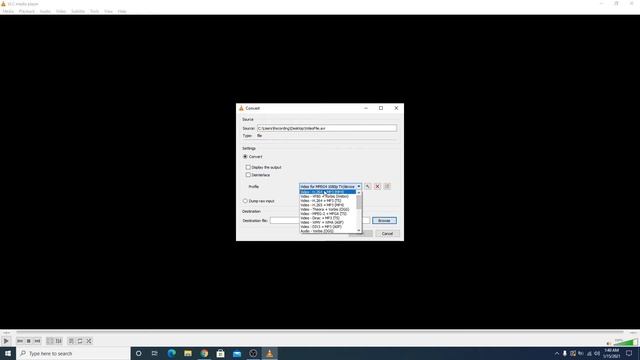Enable the Display the output checkbox
Image resolution: width=640 pixels, height=360 pixels.
tap(248, 167)
